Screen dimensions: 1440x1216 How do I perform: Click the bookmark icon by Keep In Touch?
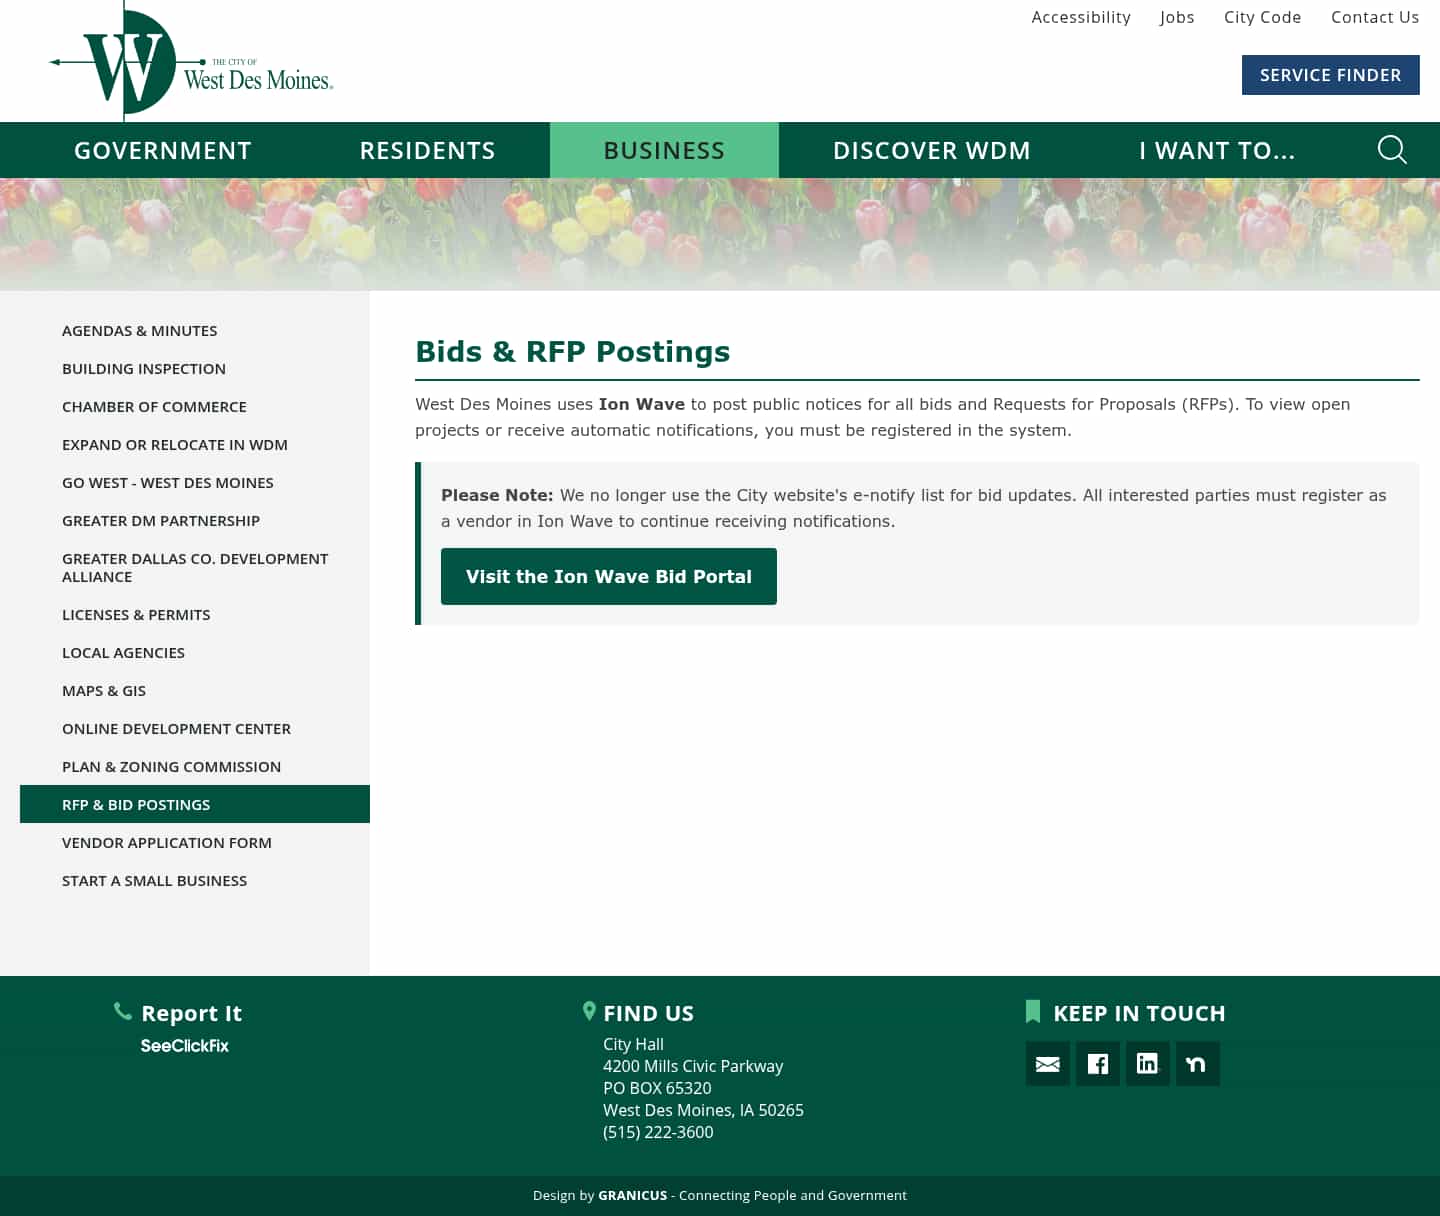[1032, 1011]
